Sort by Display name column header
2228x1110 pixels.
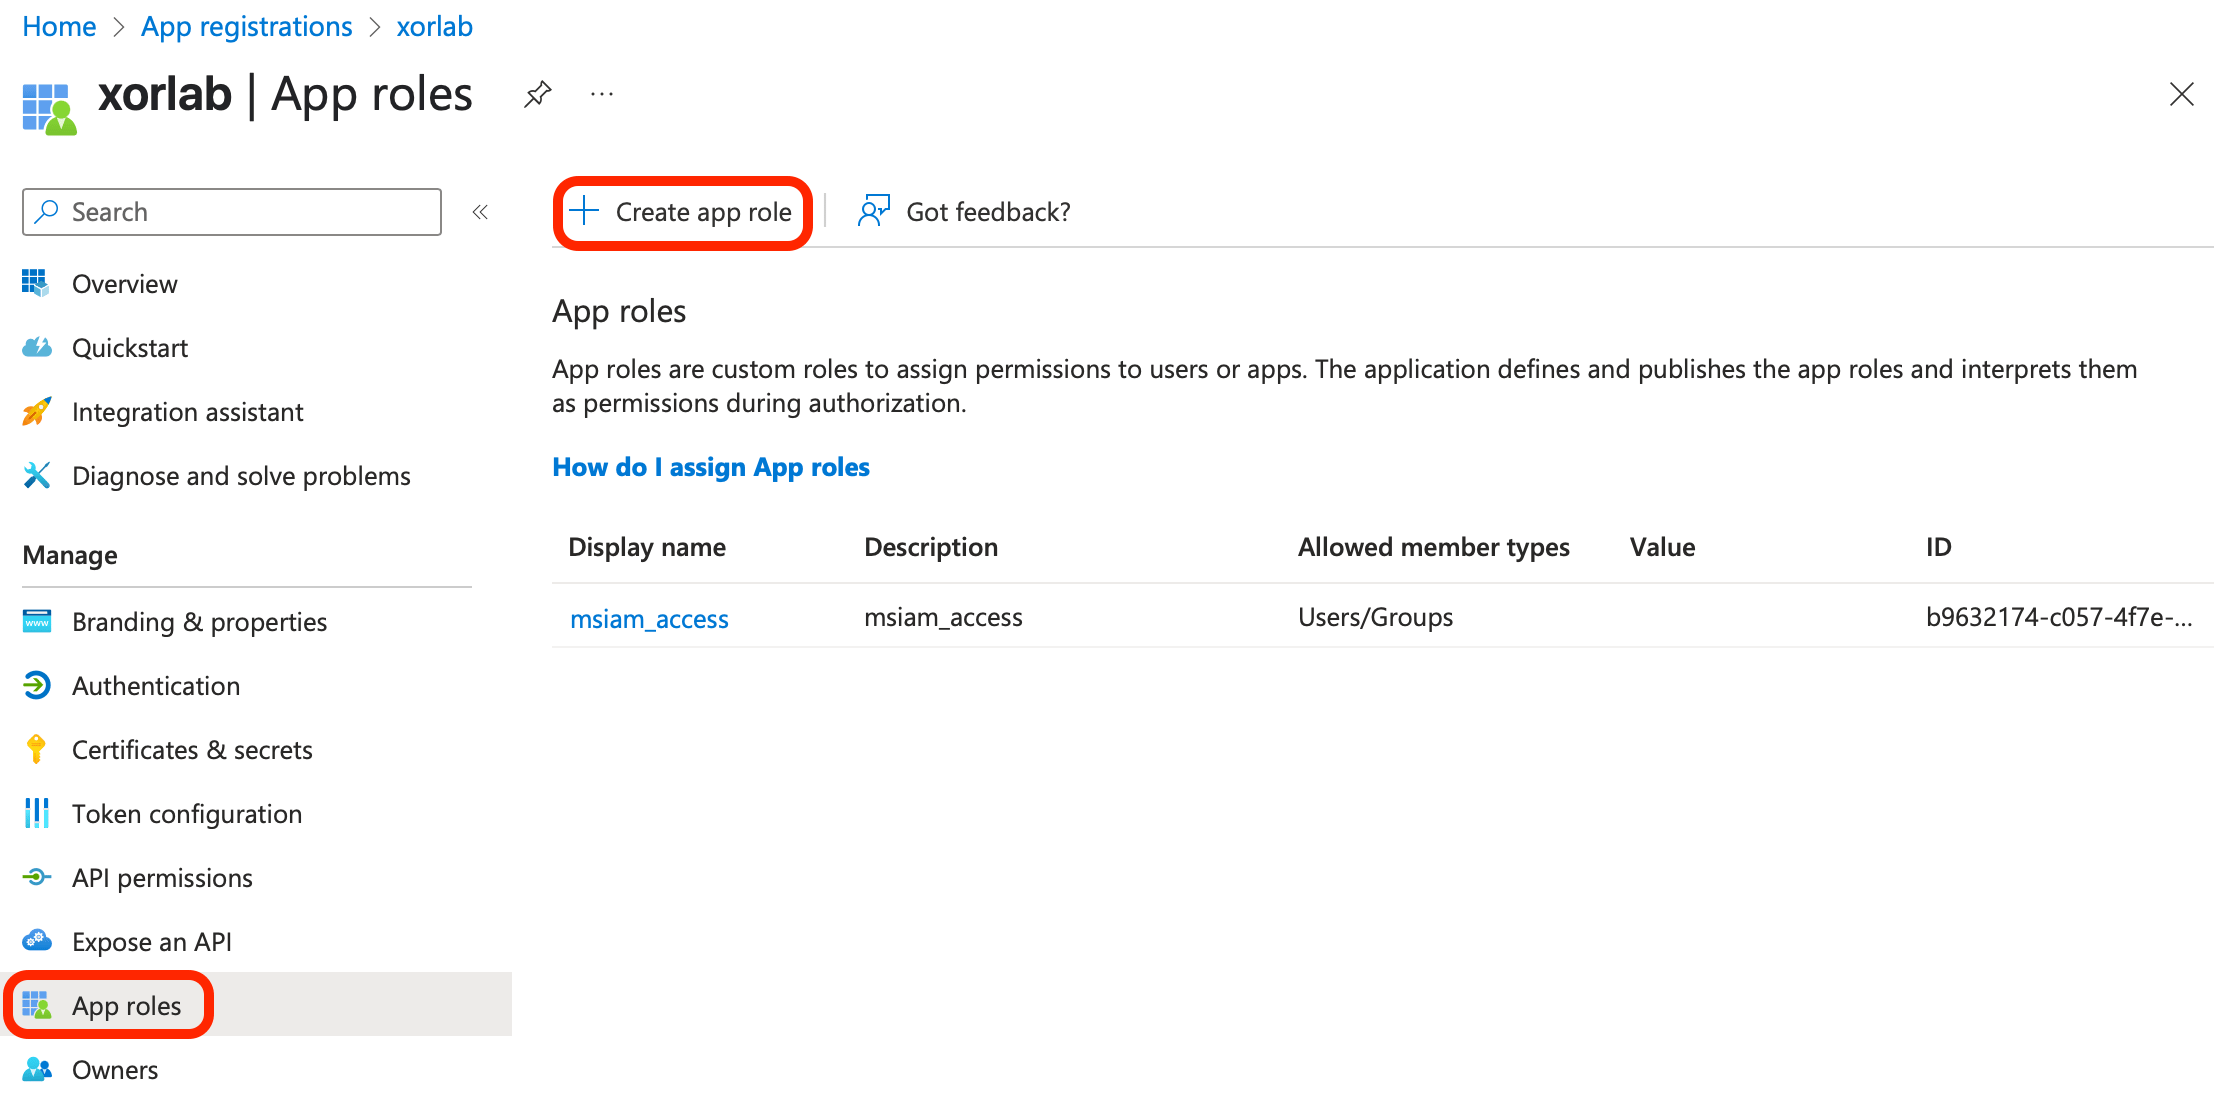click(647, 547)
